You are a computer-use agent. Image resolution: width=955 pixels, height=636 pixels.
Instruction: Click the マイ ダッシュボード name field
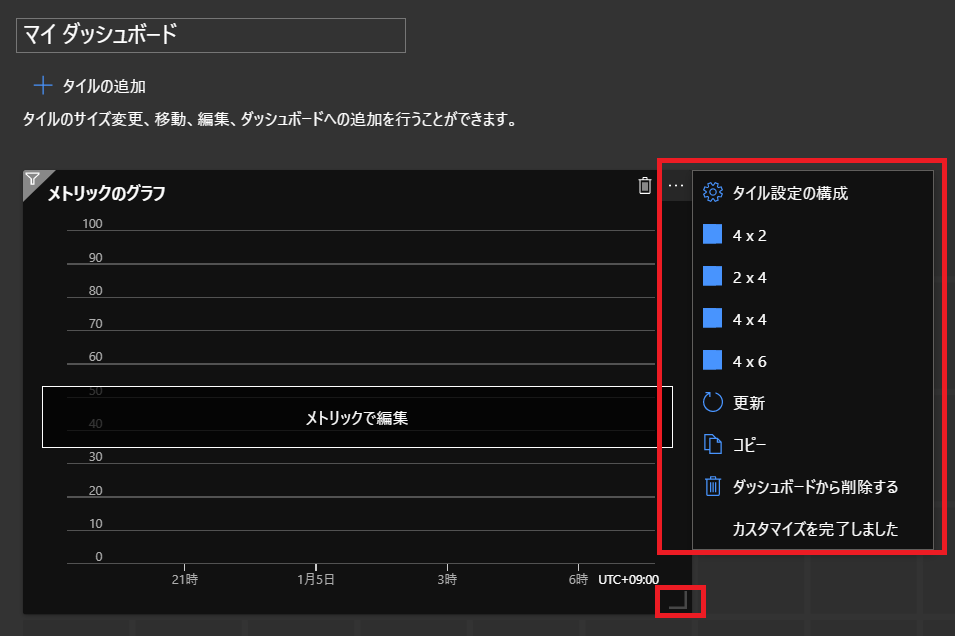[x=211, y=35]
